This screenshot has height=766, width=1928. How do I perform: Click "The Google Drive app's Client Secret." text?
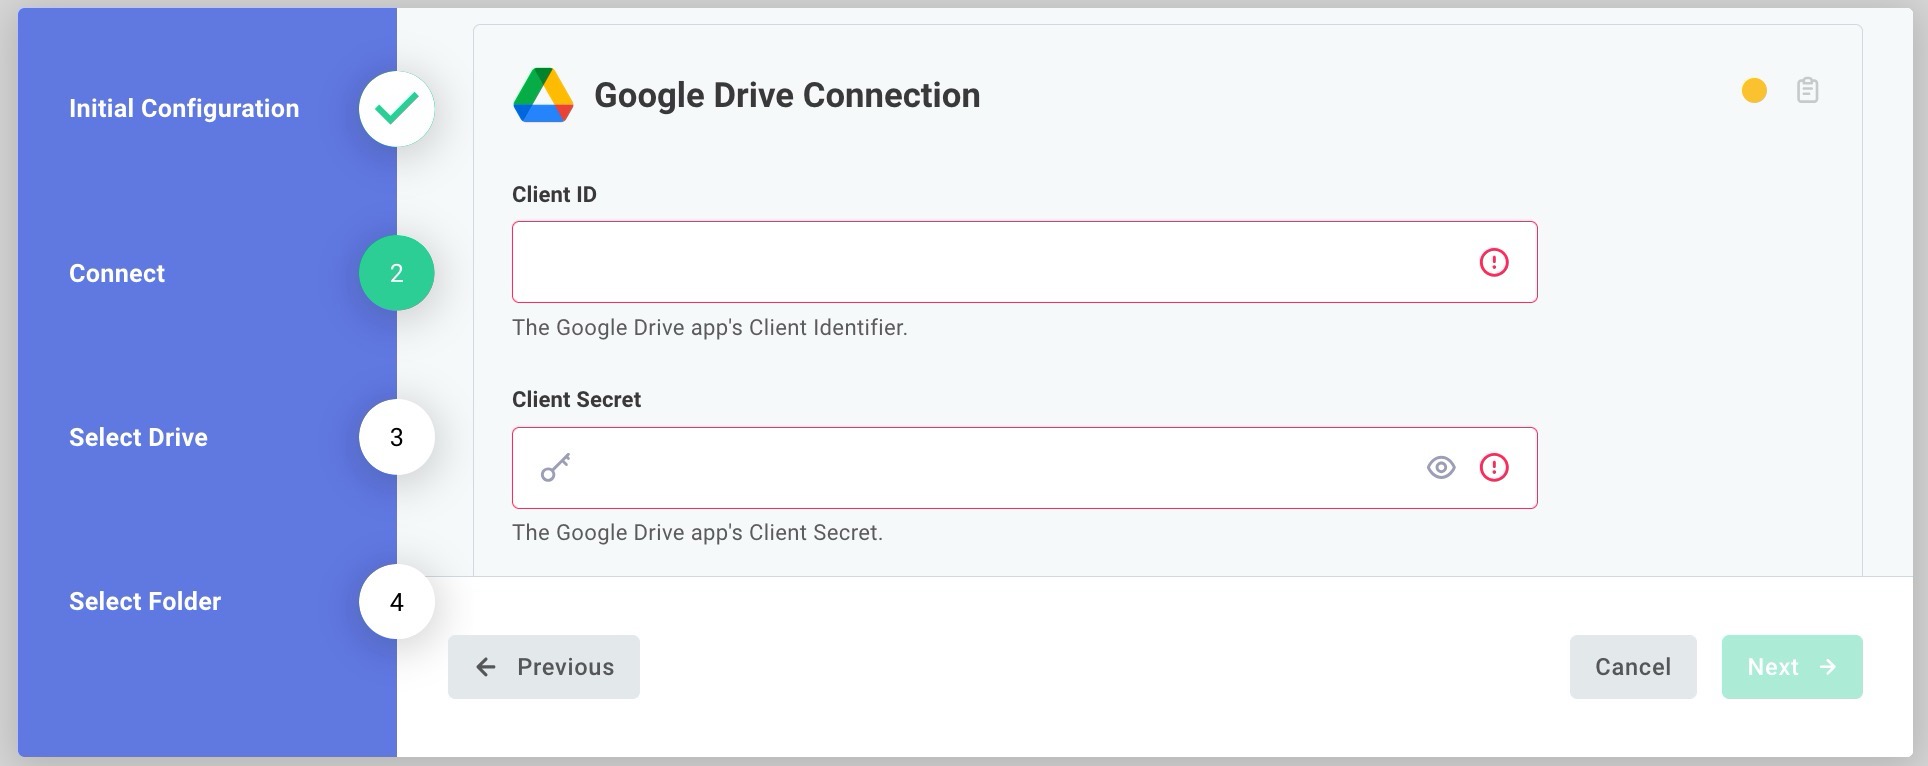[697, 532]
